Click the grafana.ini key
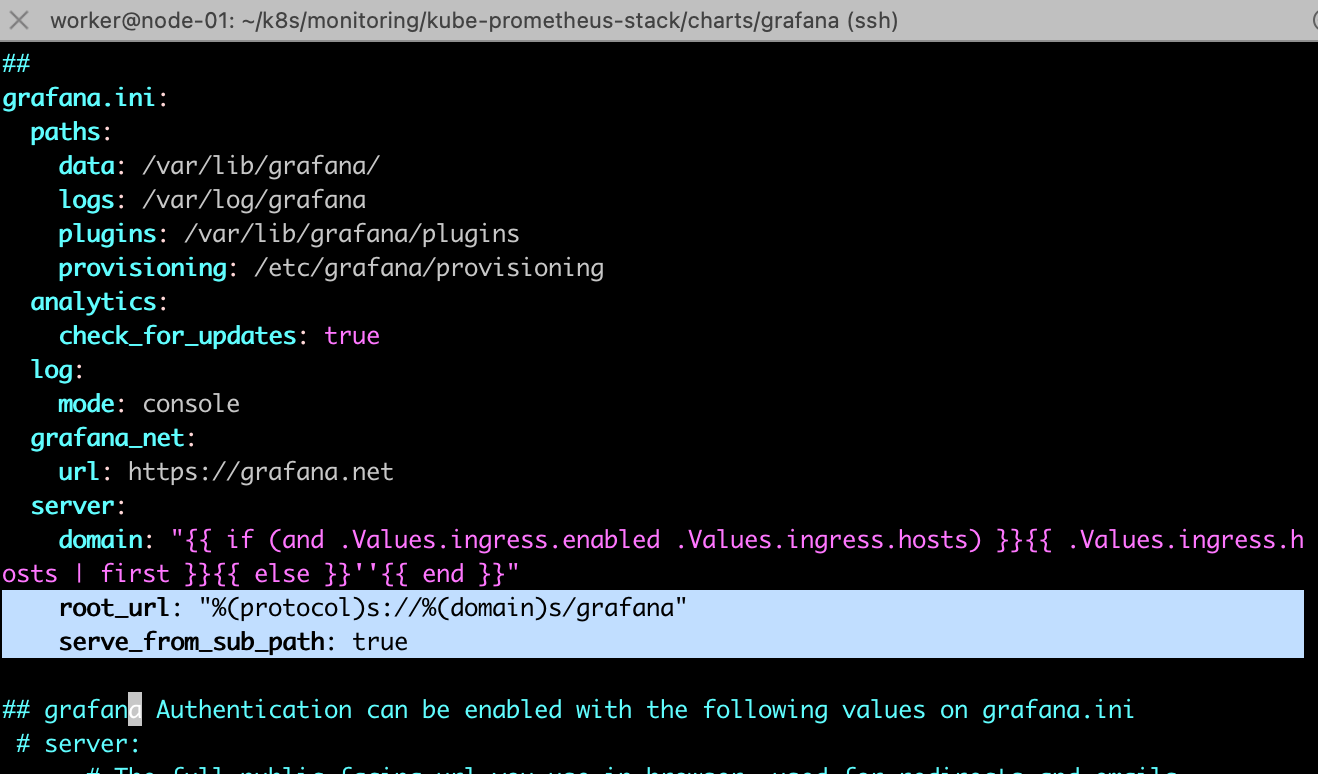1318x774 pixels. [x=79, y=98]
